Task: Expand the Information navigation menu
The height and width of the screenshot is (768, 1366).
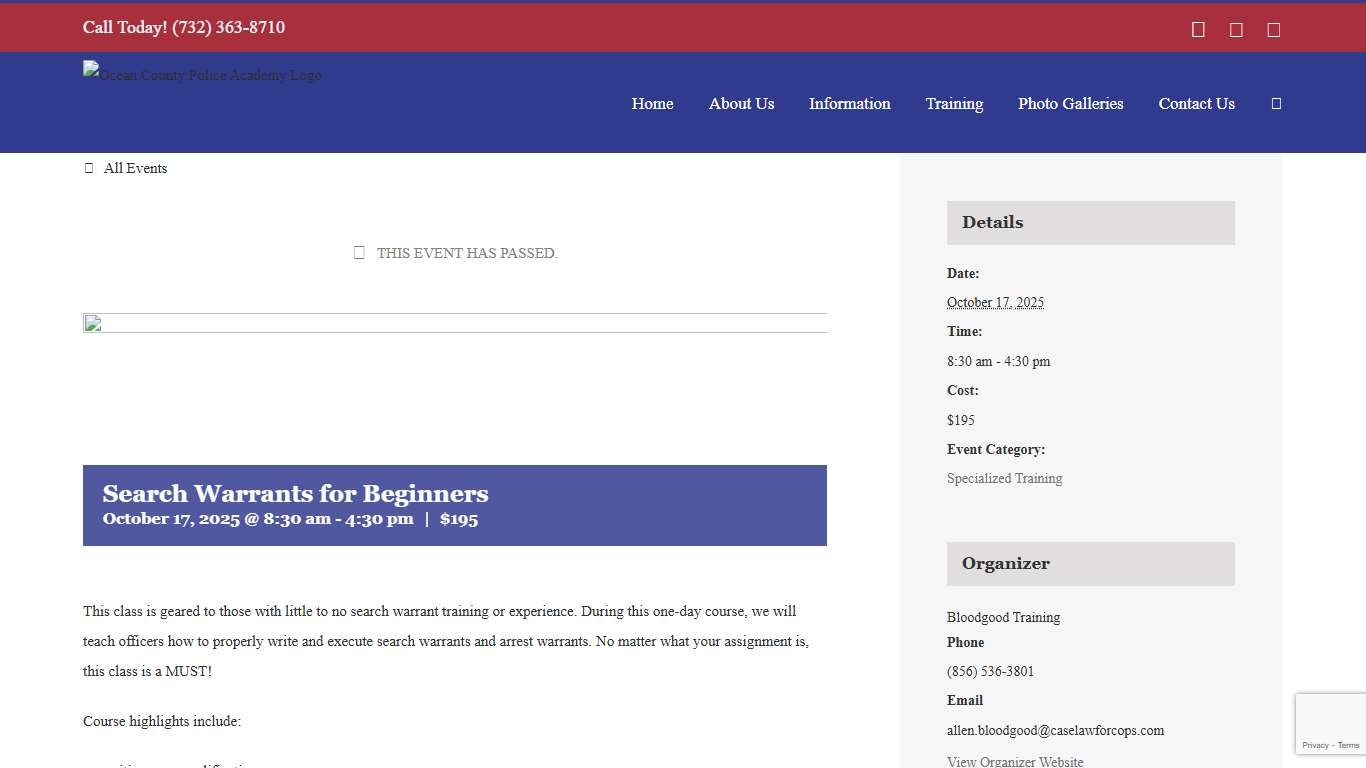Action: (849, 104)
